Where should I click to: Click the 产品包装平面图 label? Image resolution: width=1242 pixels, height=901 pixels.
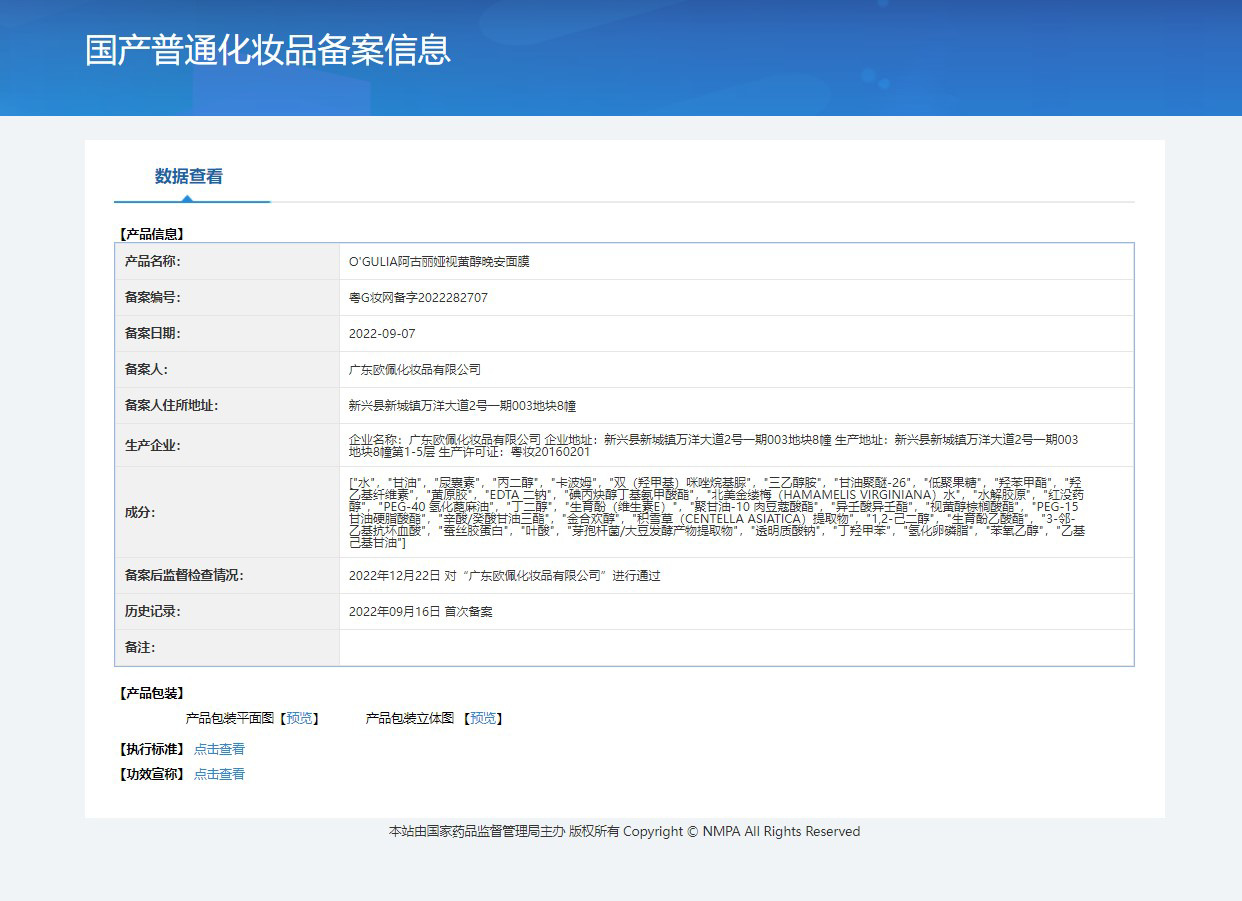230,718
